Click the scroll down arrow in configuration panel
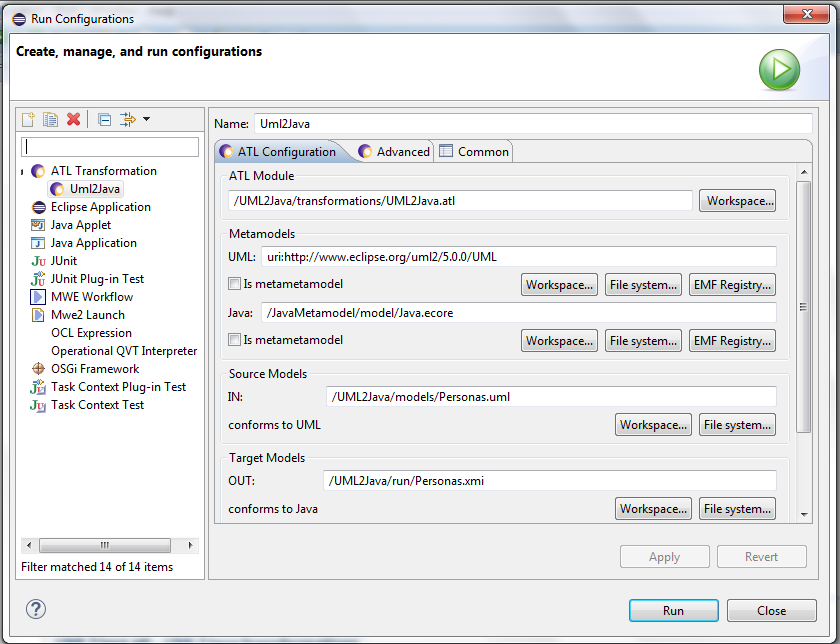The image size is (840, 644). click(x=804, y=514)
